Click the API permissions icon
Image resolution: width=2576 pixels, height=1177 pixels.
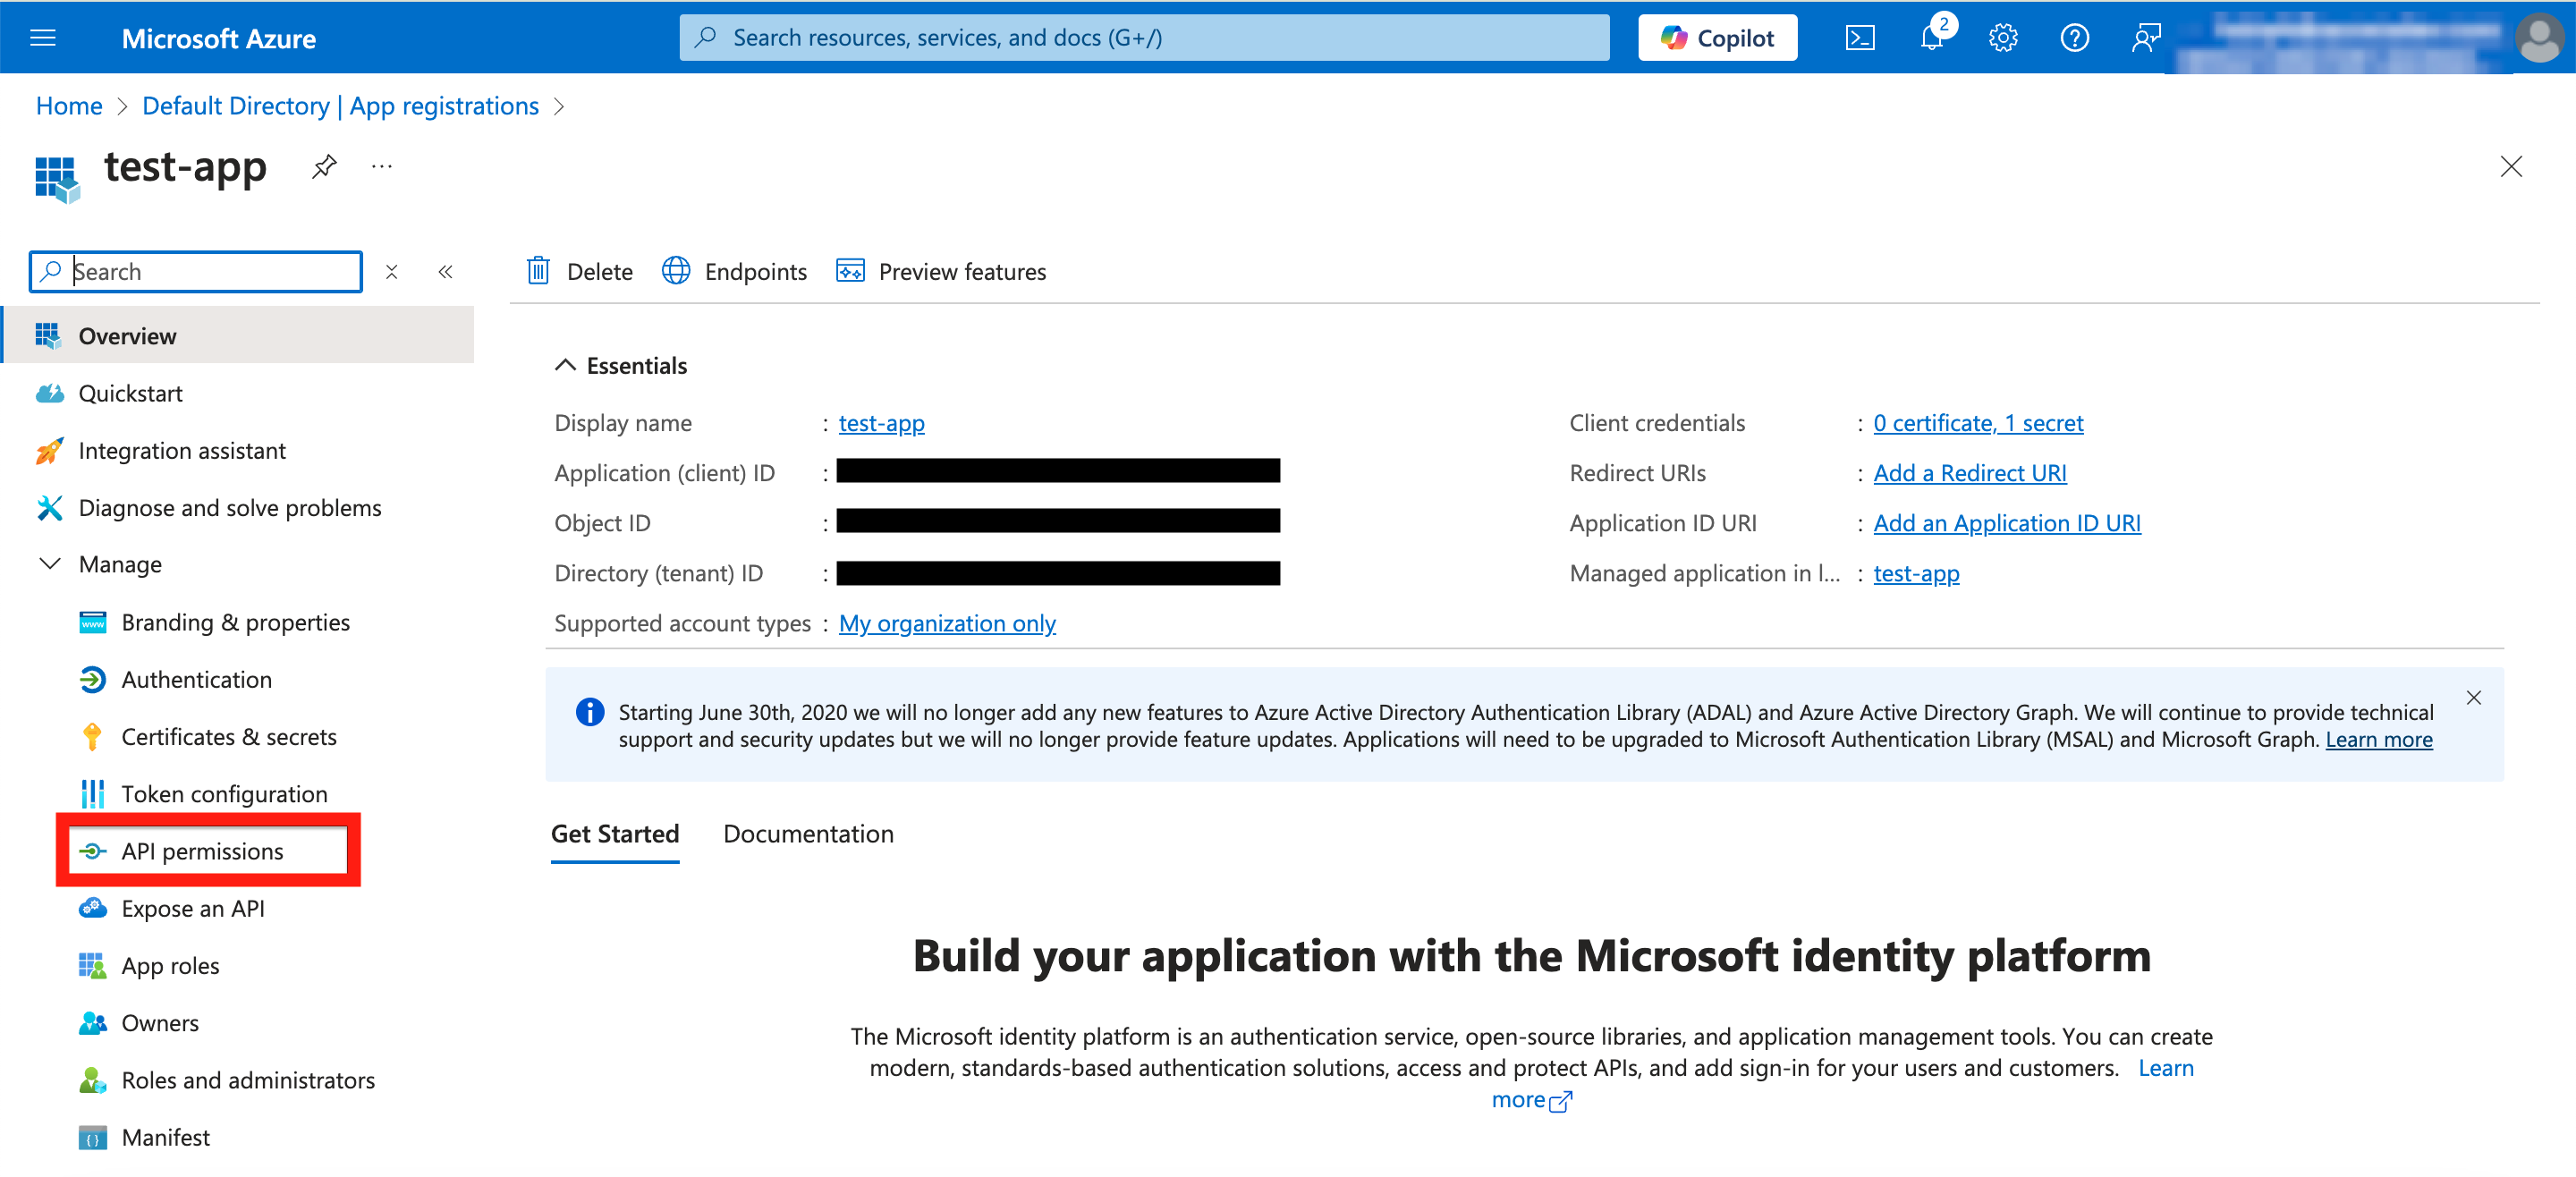(x=92, y=851)
